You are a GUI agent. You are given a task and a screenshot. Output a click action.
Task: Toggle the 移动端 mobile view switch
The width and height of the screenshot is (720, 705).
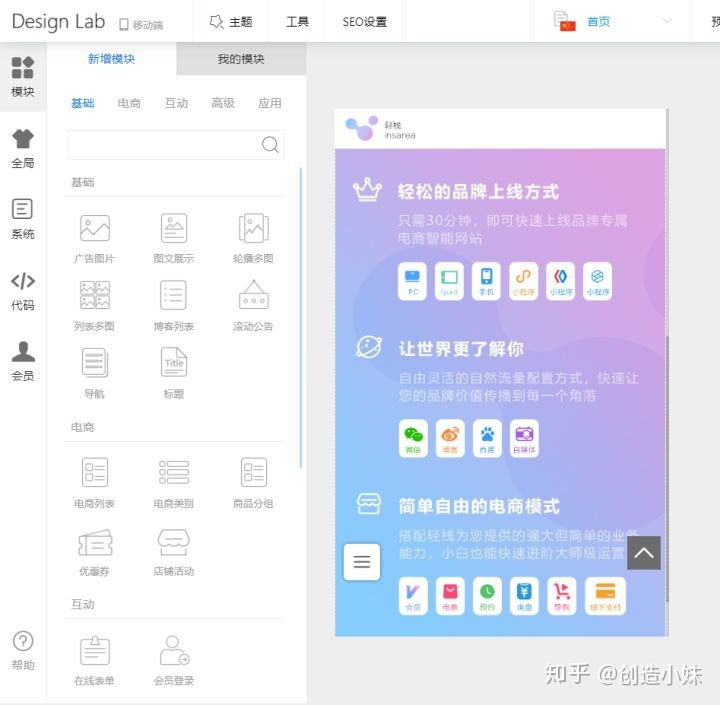(x=141, y=24)
